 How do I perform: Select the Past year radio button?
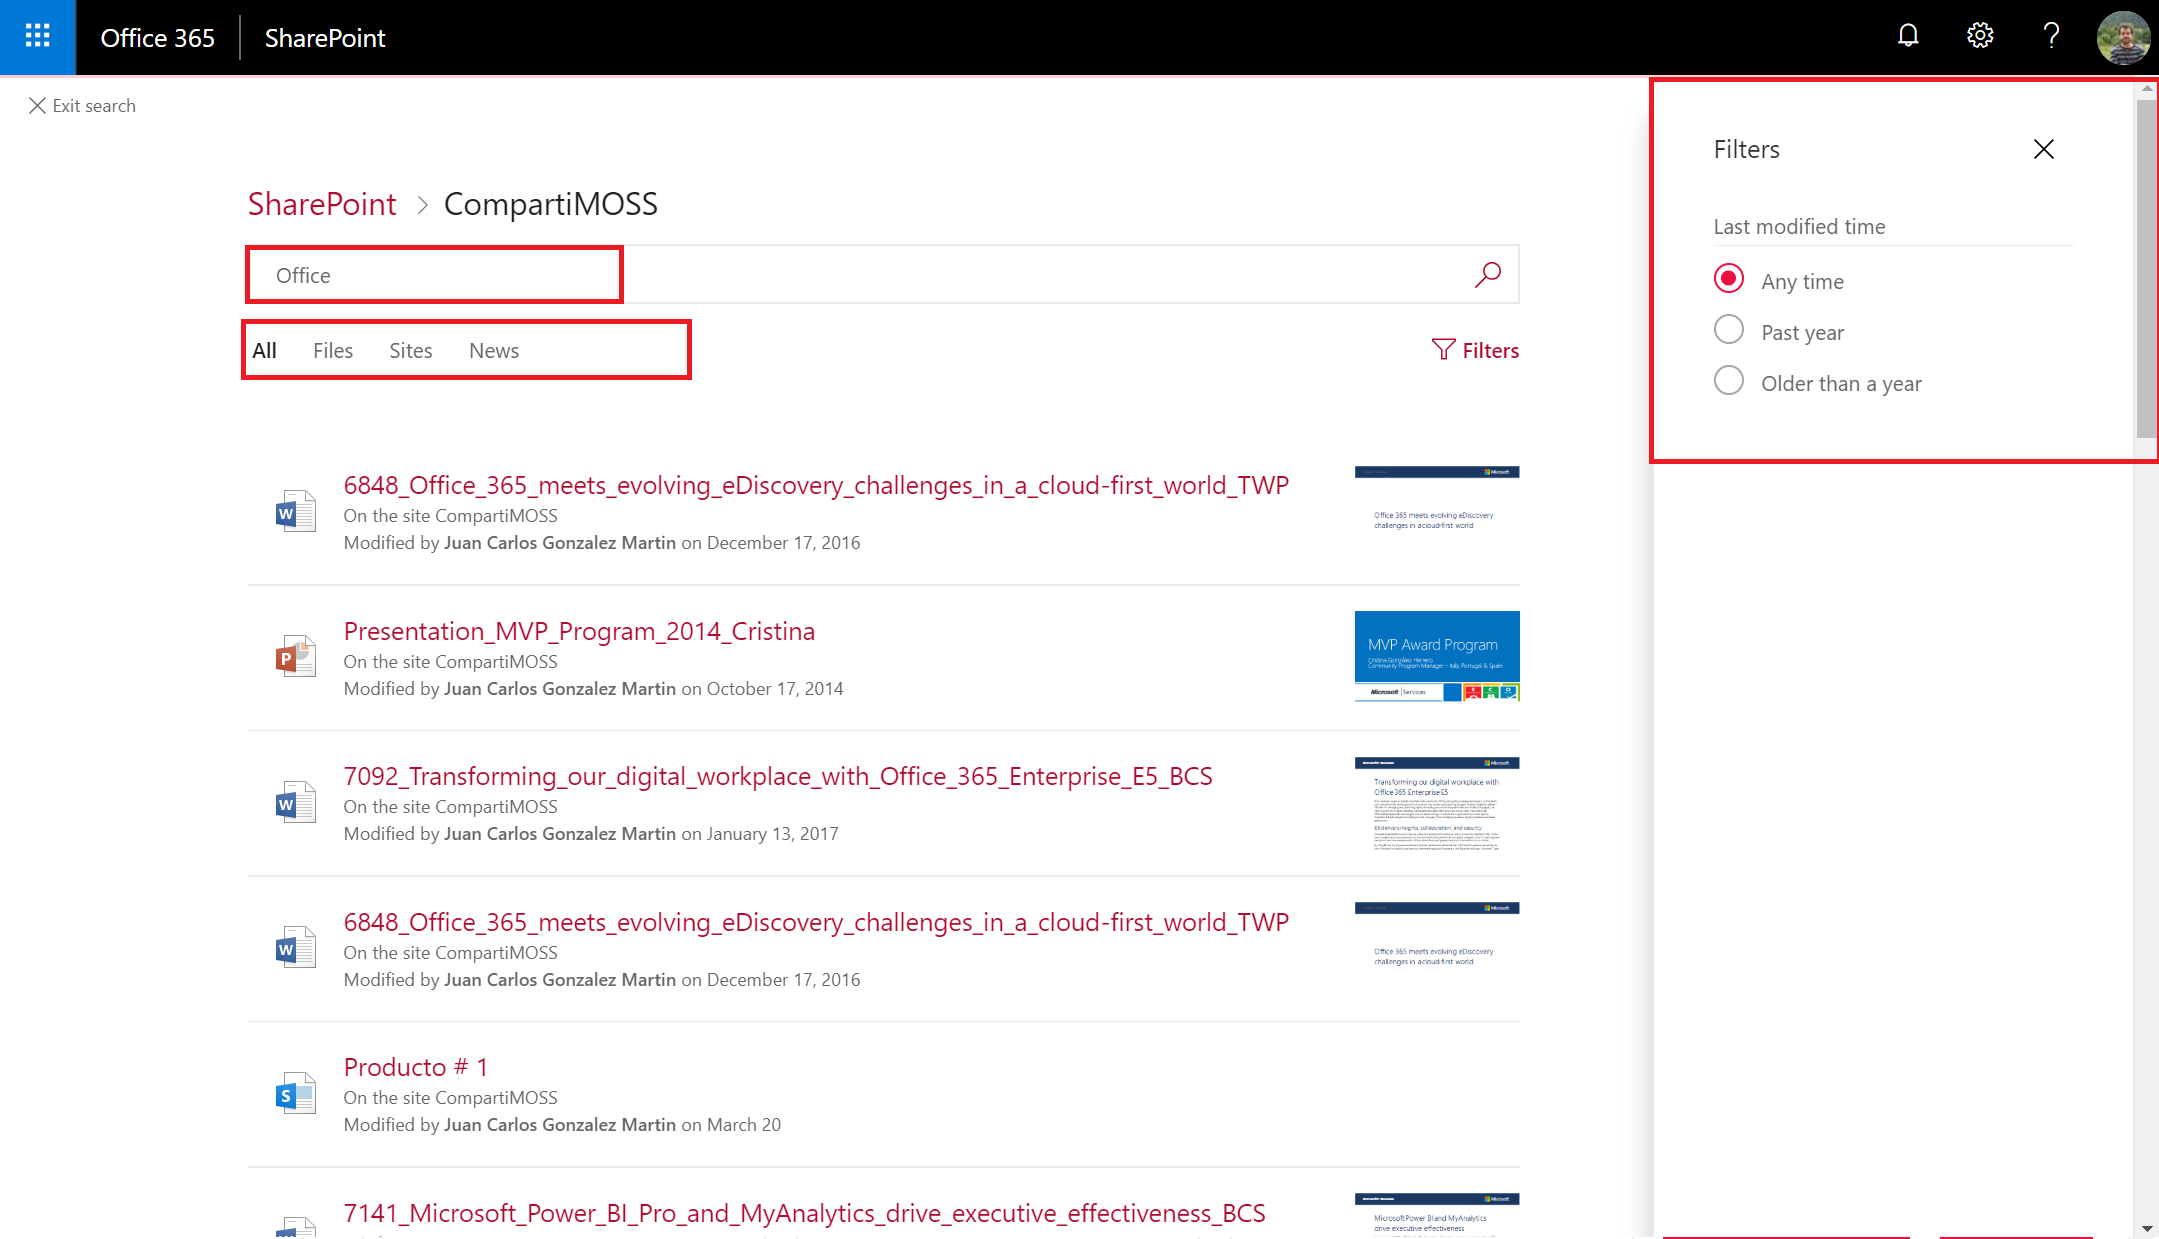click(x=1728, y=330)
